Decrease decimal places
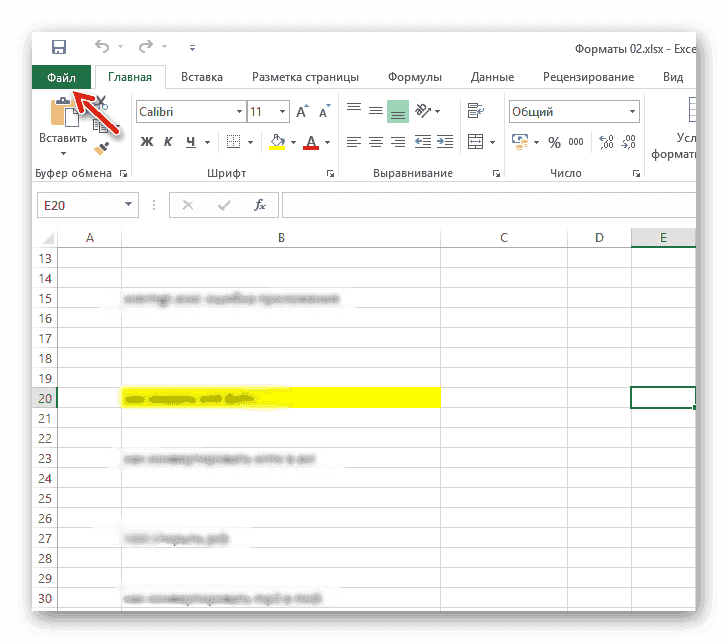This screenshot has width=728, height=643. click(x=628, y=142)
